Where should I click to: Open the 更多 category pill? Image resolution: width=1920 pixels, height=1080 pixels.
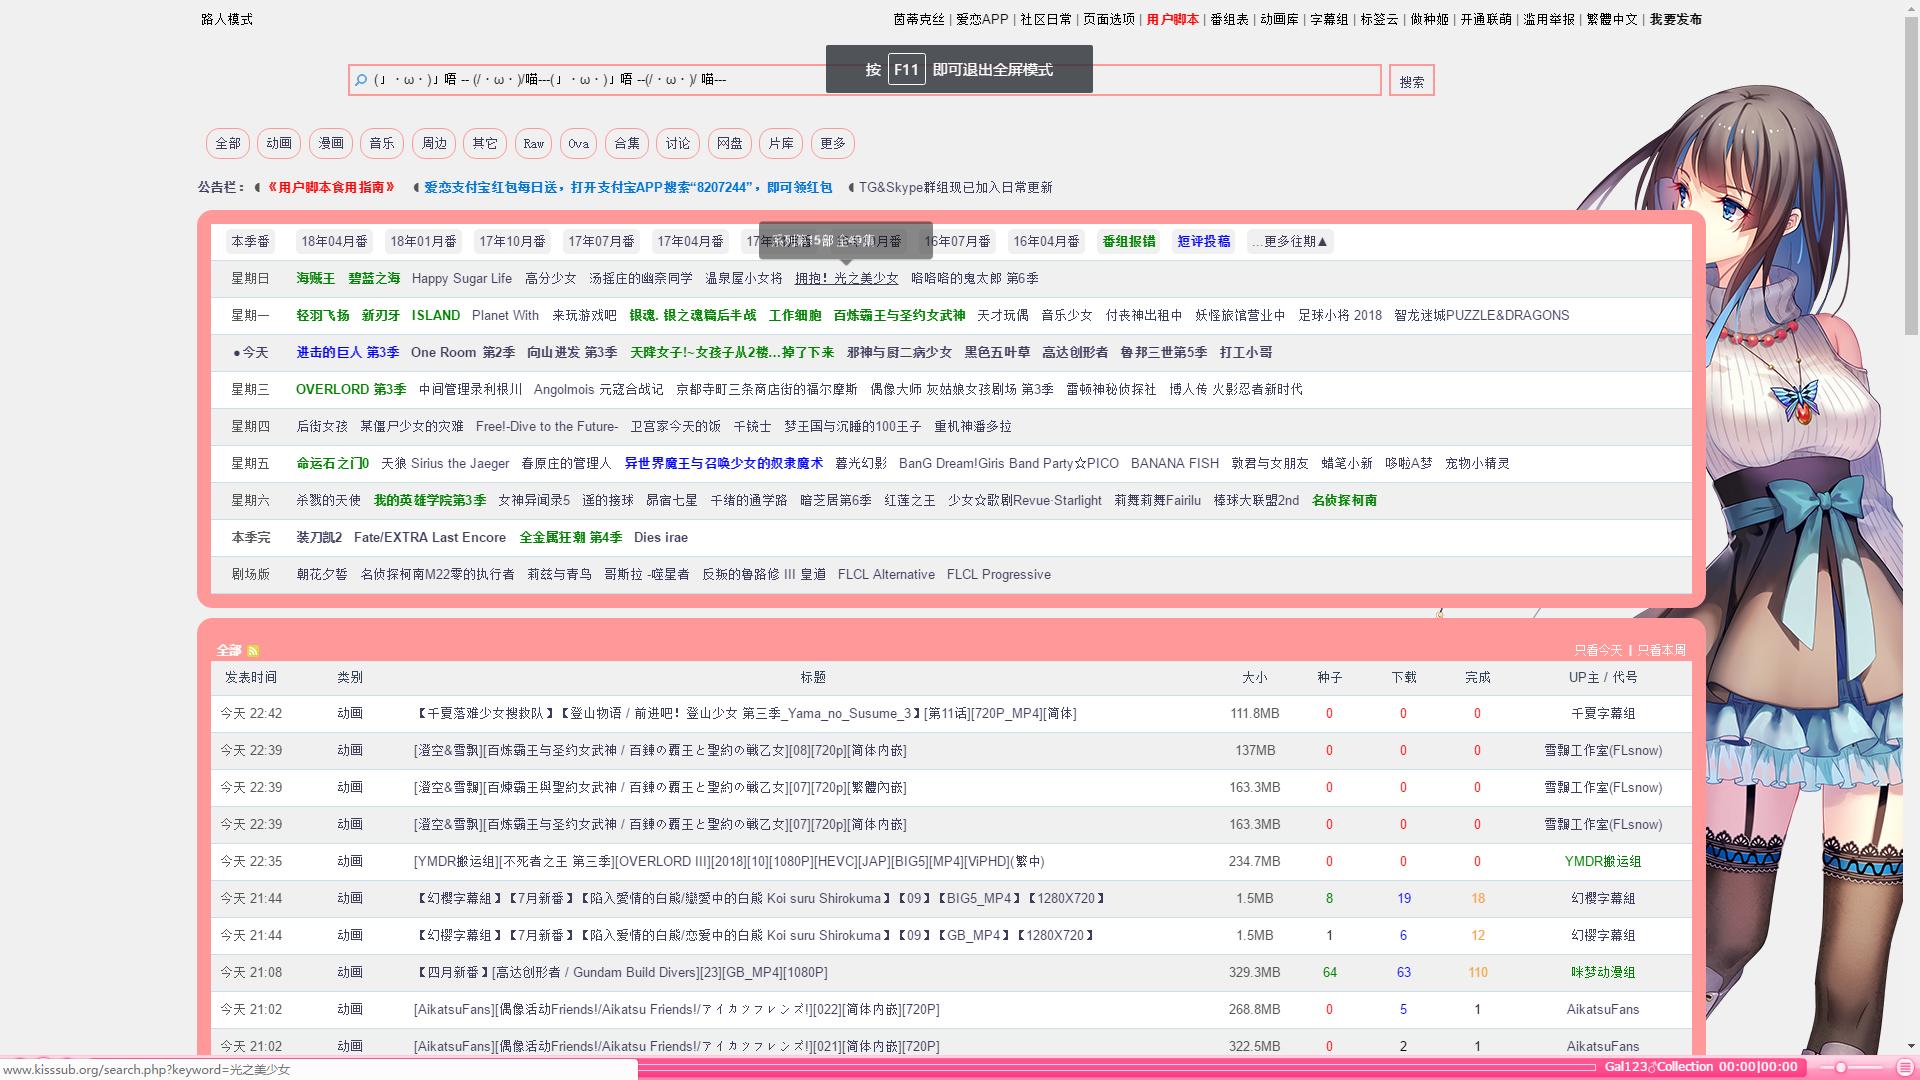[x=833, y=143]
